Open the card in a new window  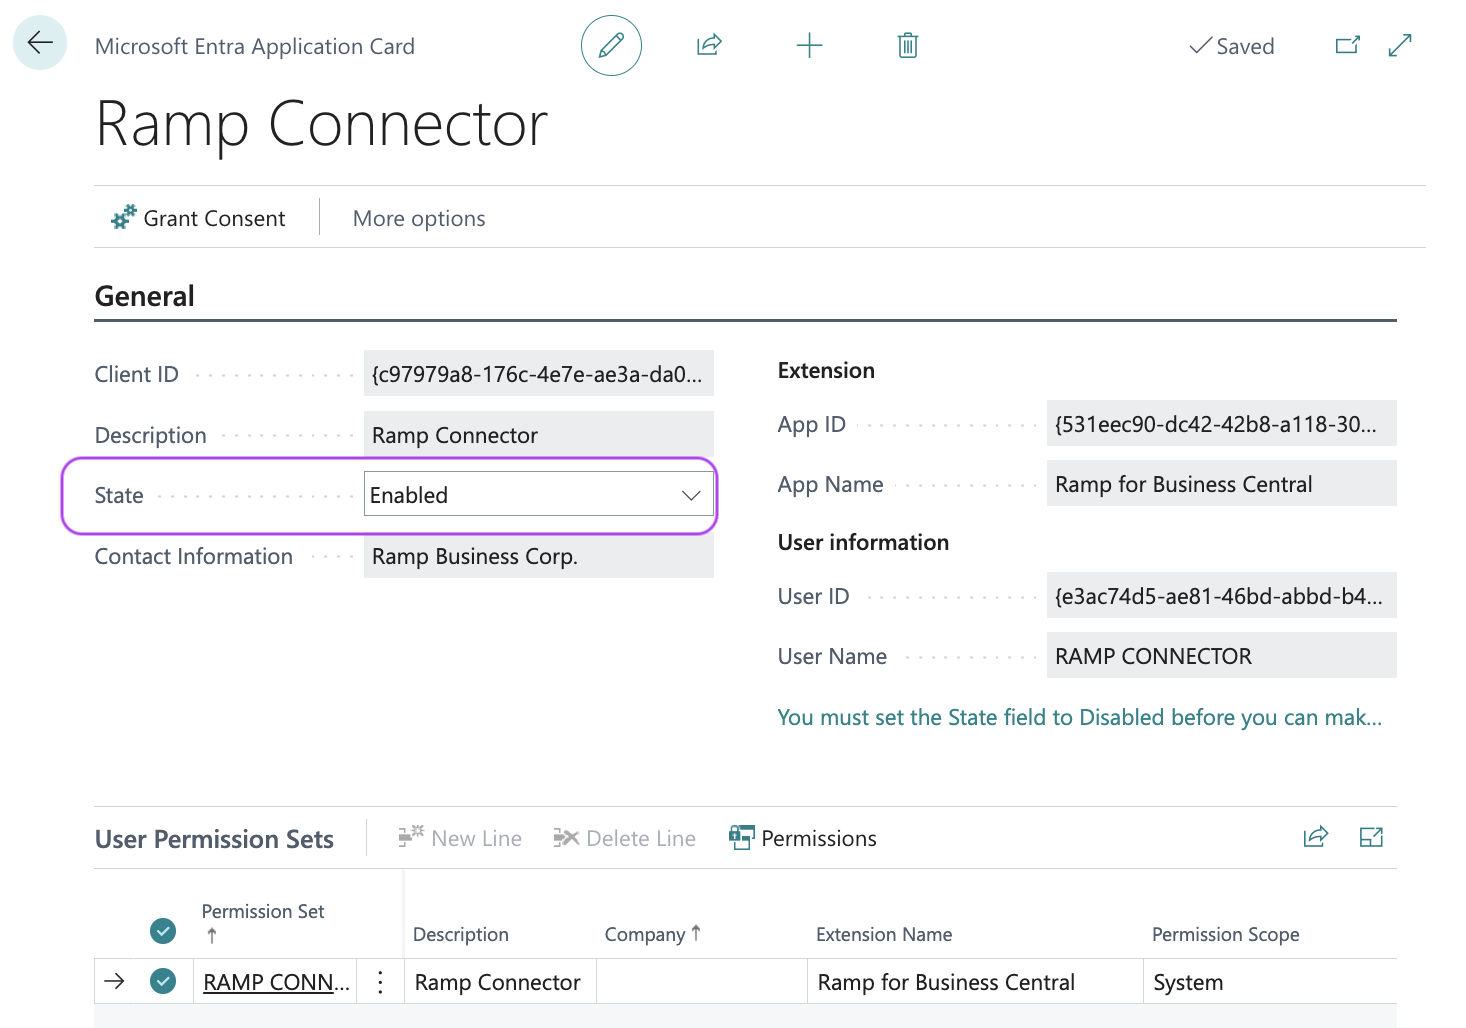[x=1348, y=45]
